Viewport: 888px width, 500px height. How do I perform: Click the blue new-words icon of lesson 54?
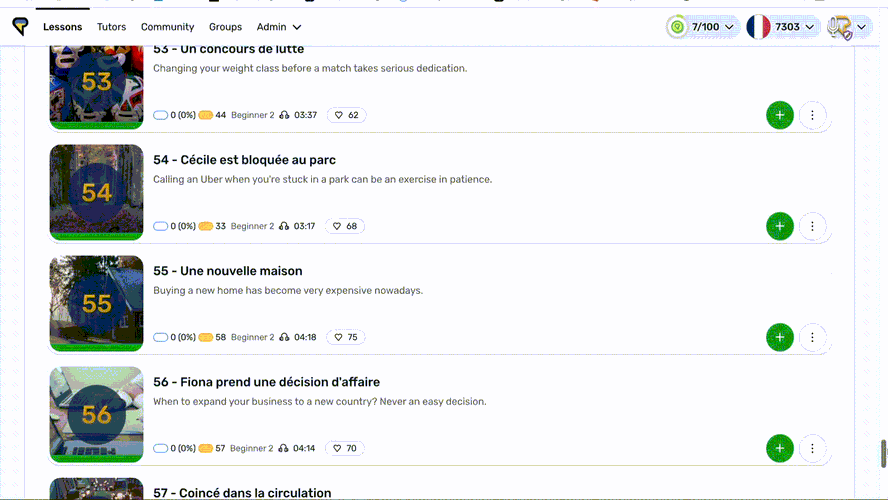pyautogui.click(x=160, y=226)
